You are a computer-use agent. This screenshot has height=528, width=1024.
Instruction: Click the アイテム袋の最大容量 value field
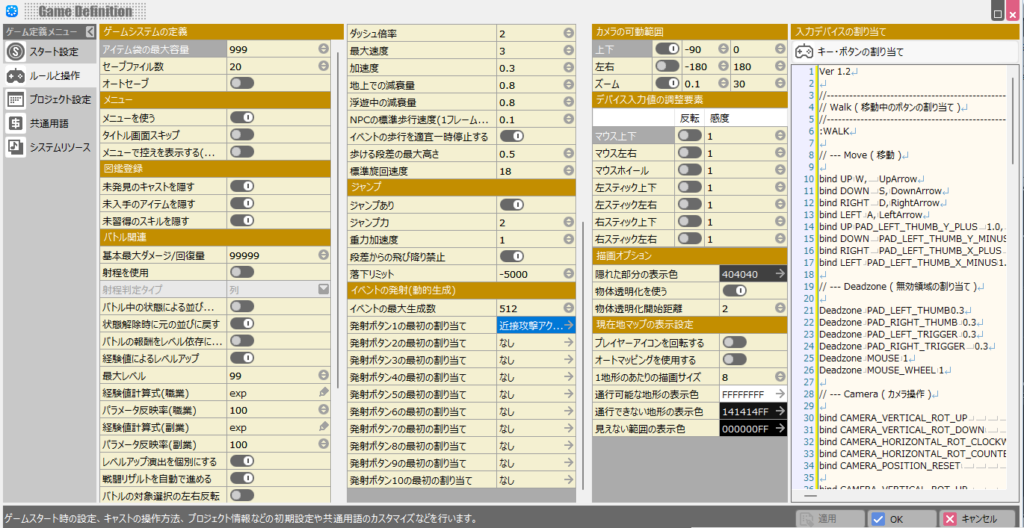point(270,49)
